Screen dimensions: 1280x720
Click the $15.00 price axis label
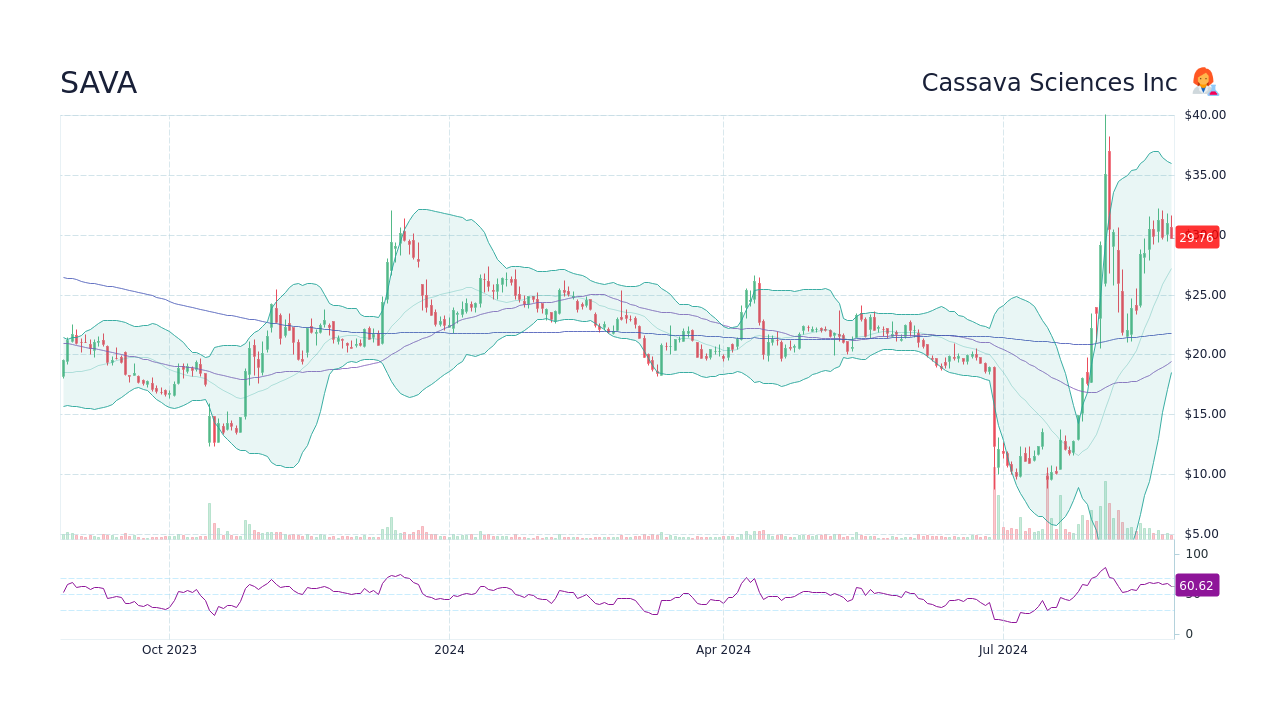pos(1205,414)
